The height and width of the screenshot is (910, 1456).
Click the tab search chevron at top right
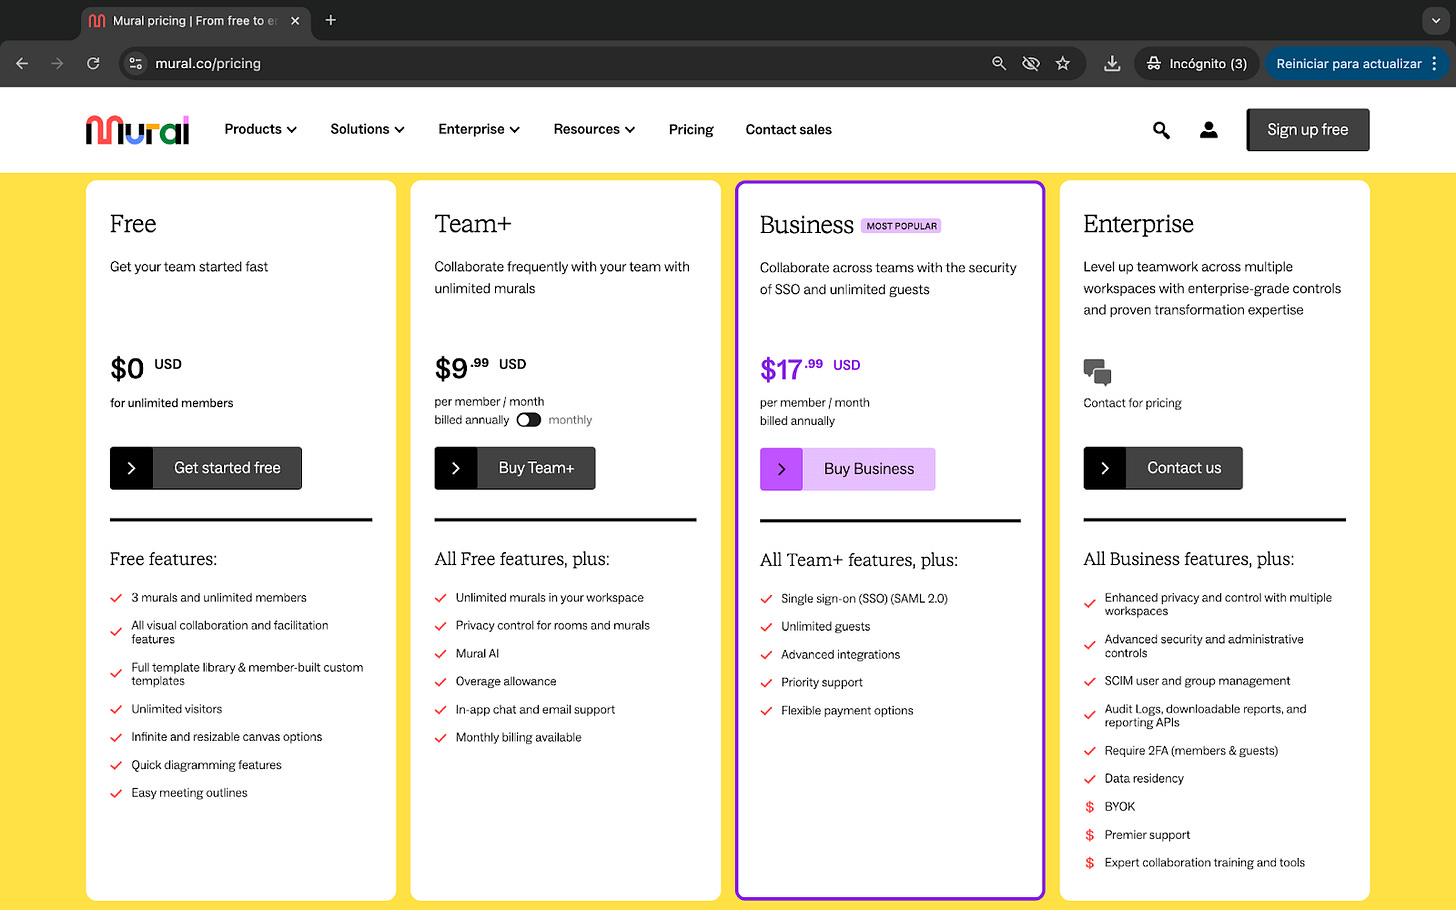tap(1436, 20)
